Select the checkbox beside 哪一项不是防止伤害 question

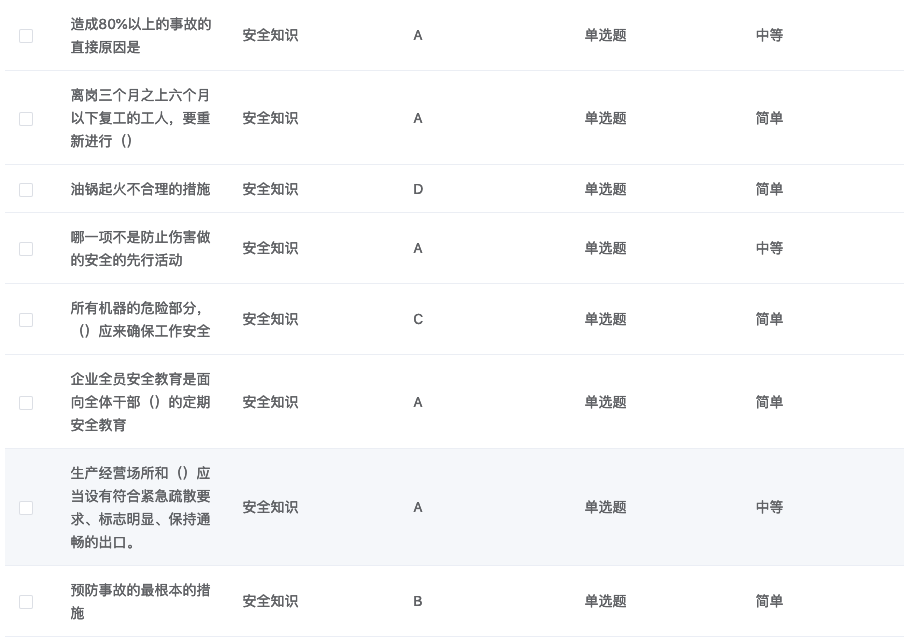[x=26, y=248]
